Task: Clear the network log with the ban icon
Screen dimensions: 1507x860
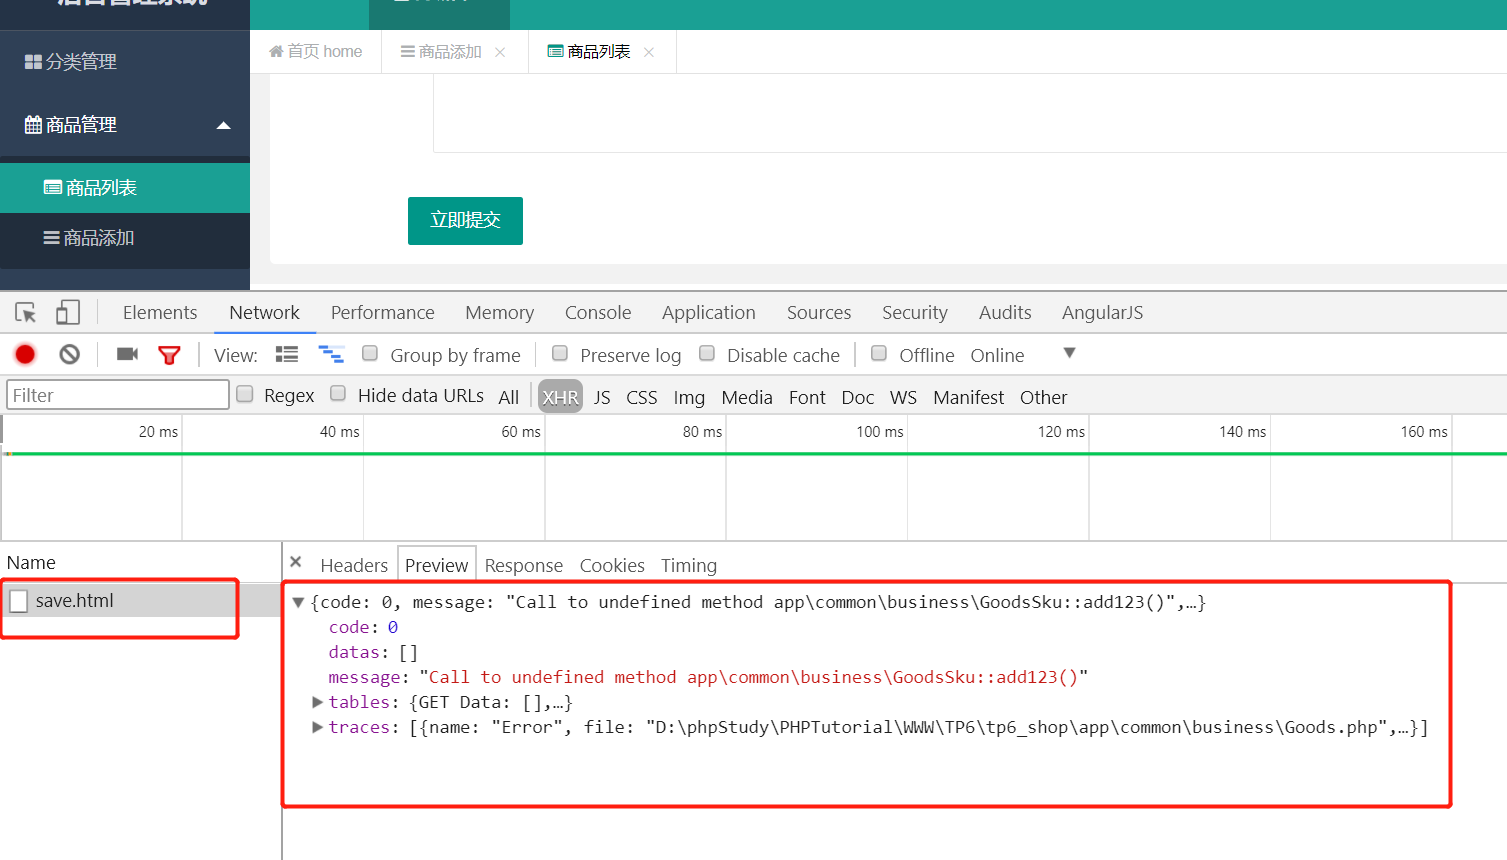Action: (69, 354)
